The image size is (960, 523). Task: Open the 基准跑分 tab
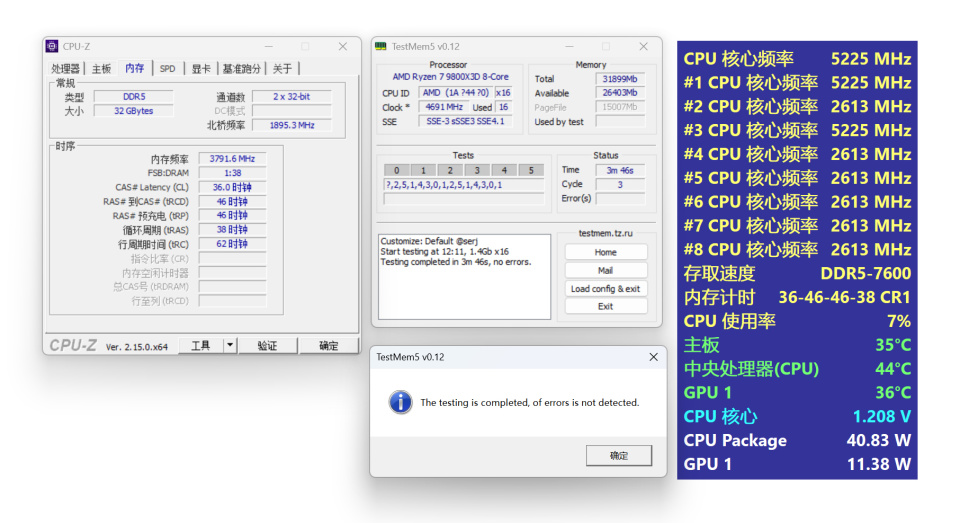click(x=241, y=69)
